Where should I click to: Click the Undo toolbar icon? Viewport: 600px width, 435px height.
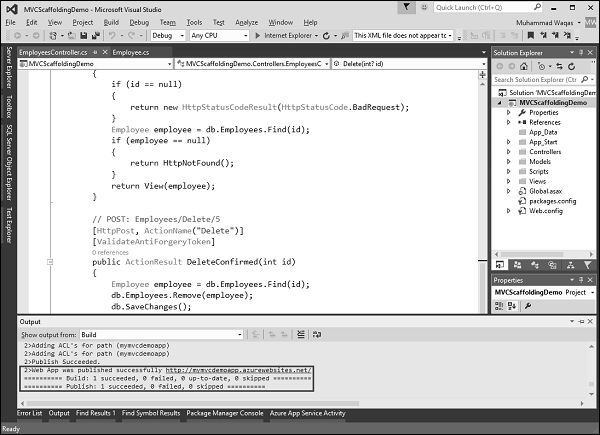click(x=112, y=36)
